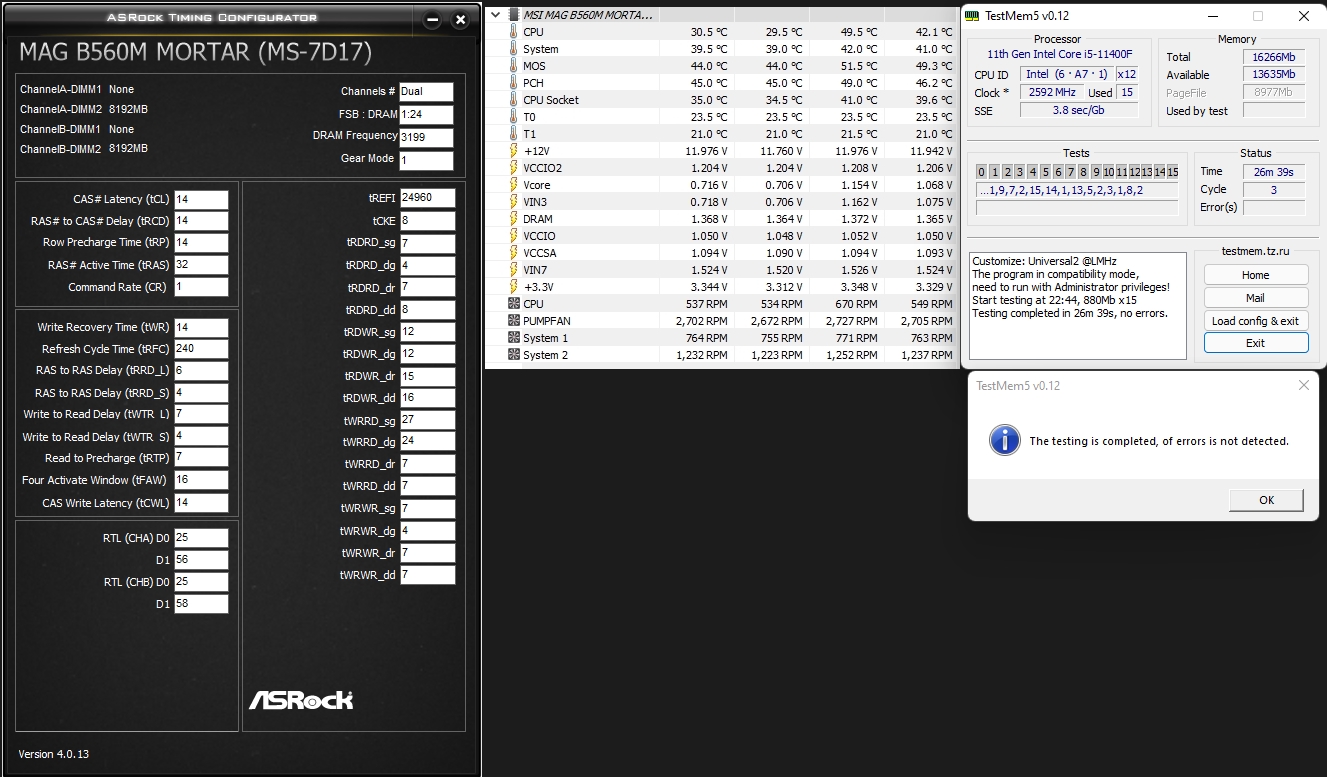Click the Vcore lightning bolt icon
Screen dimensions: 1327x777
[514, 185]
